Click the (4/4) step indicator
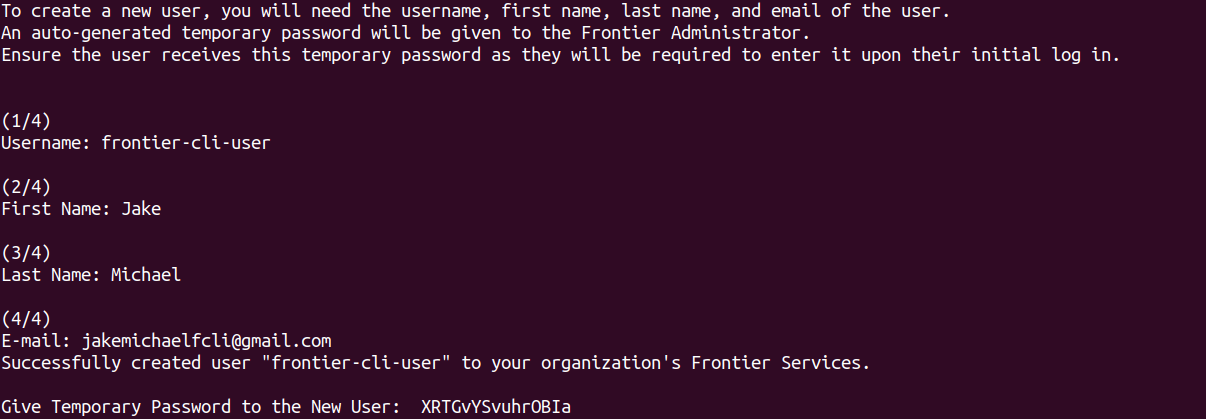1206x419 pixels. pyautogui.click(x=26, y=319)
